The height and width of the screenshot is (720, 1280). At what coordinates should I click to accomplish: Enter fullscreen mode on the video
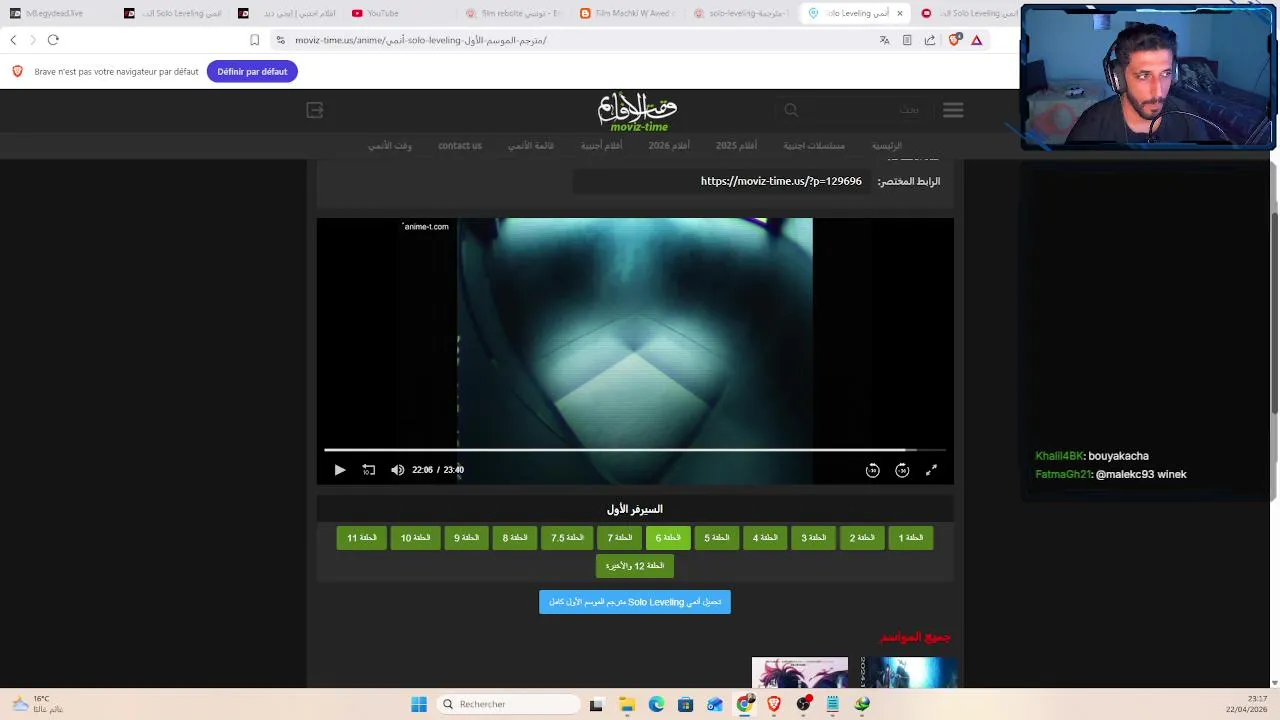(931, 470)
